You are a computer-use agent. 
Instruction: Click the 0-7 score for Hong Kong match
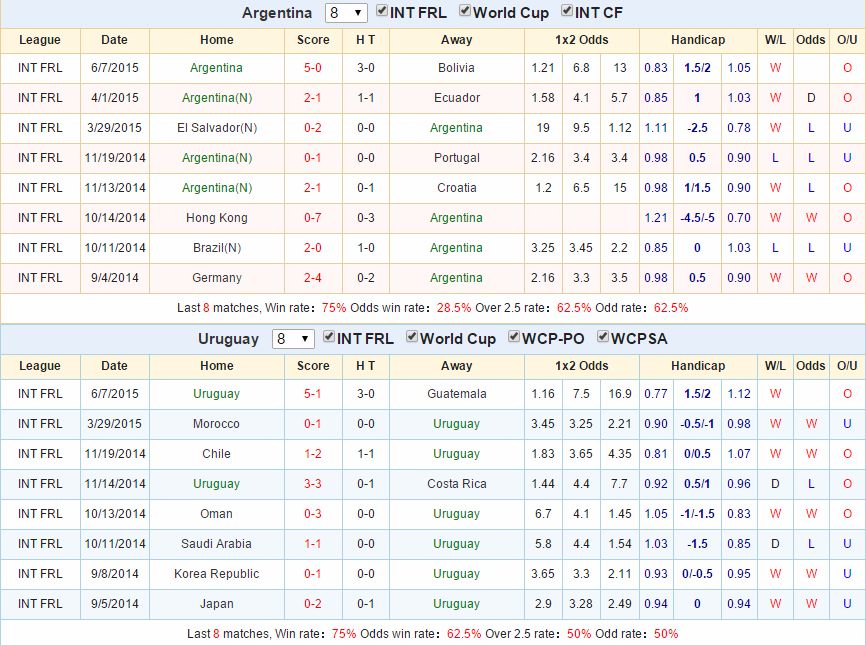(x=313, y=218)
